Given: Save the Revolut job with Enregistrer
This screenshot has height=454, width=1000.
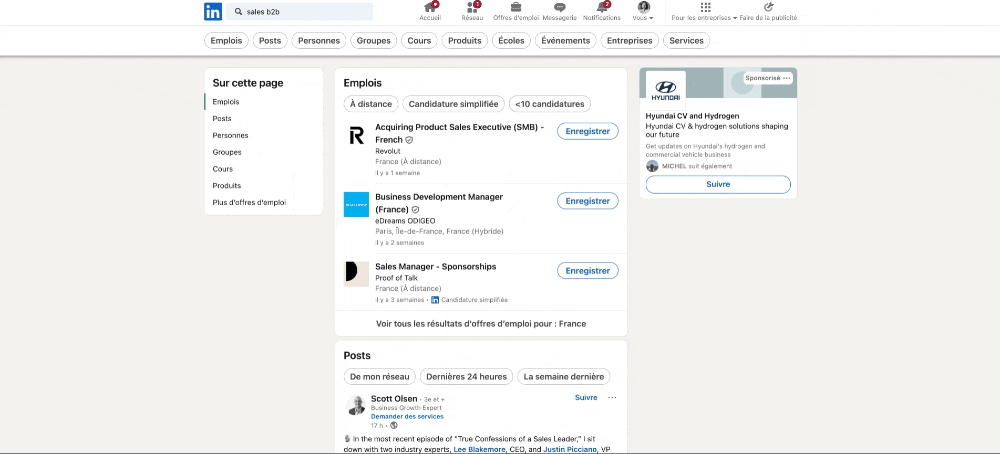Looking at the screenshot, I should pos(587,131).
